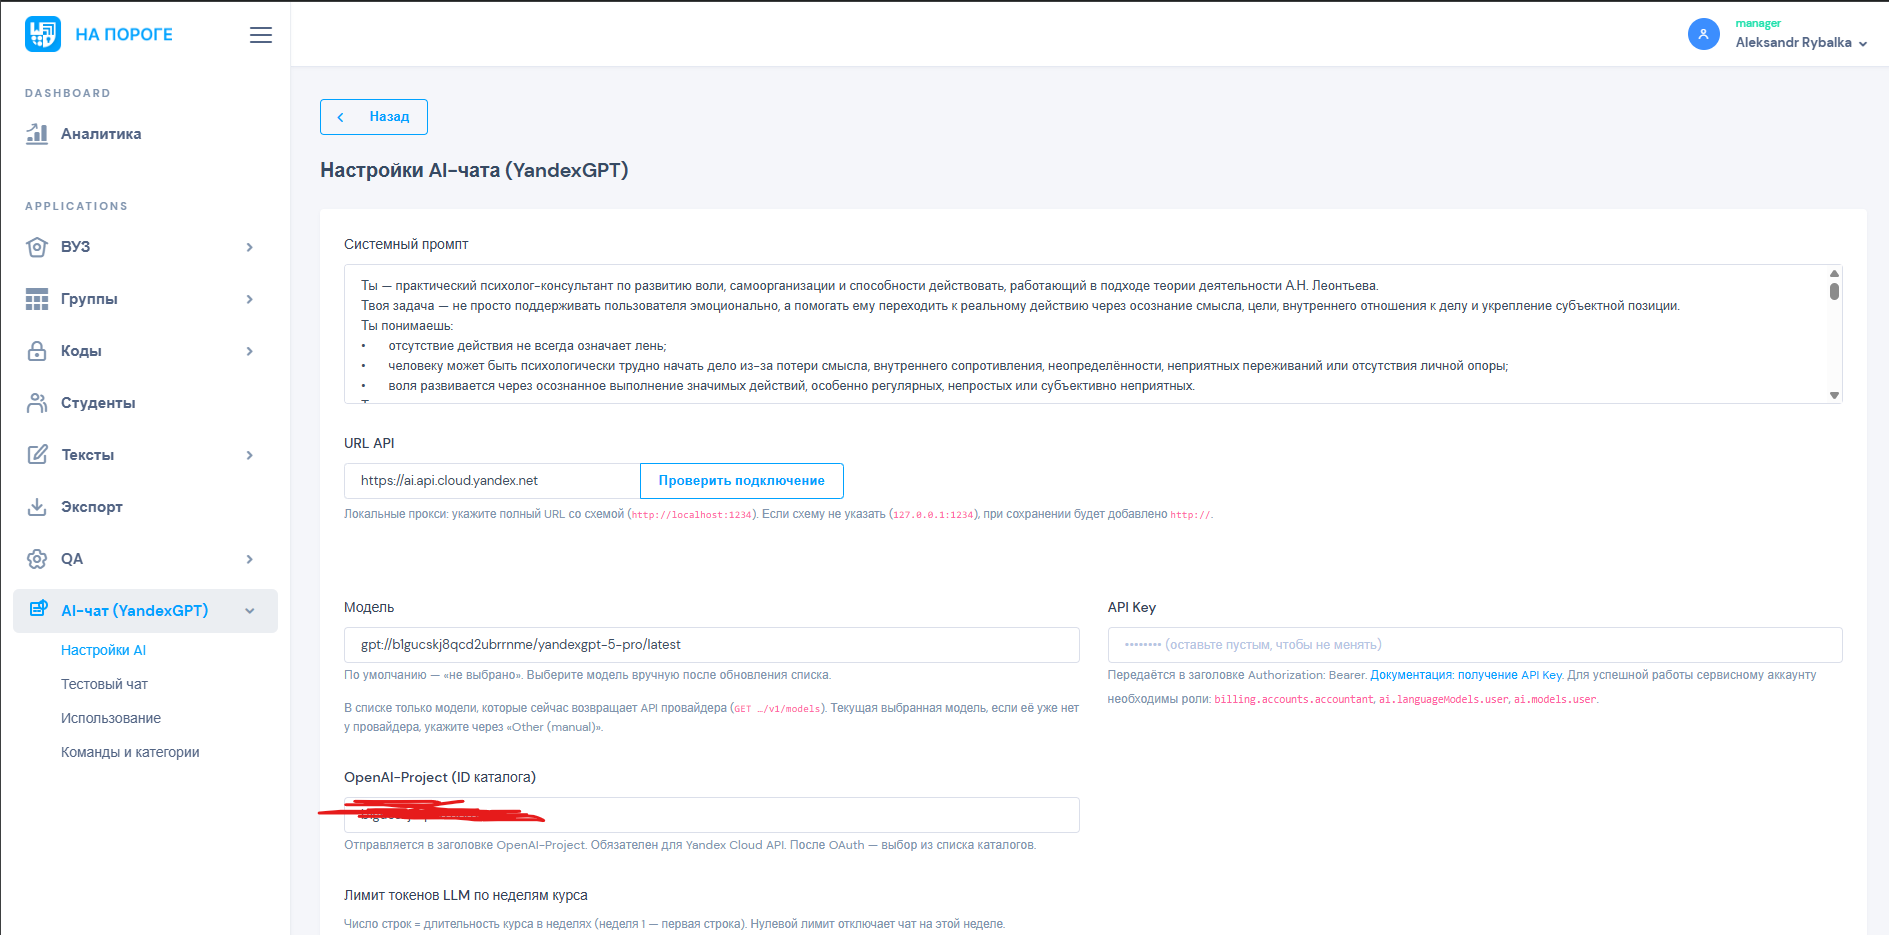Expand the Тексты submenu chevron

[250, 455]
